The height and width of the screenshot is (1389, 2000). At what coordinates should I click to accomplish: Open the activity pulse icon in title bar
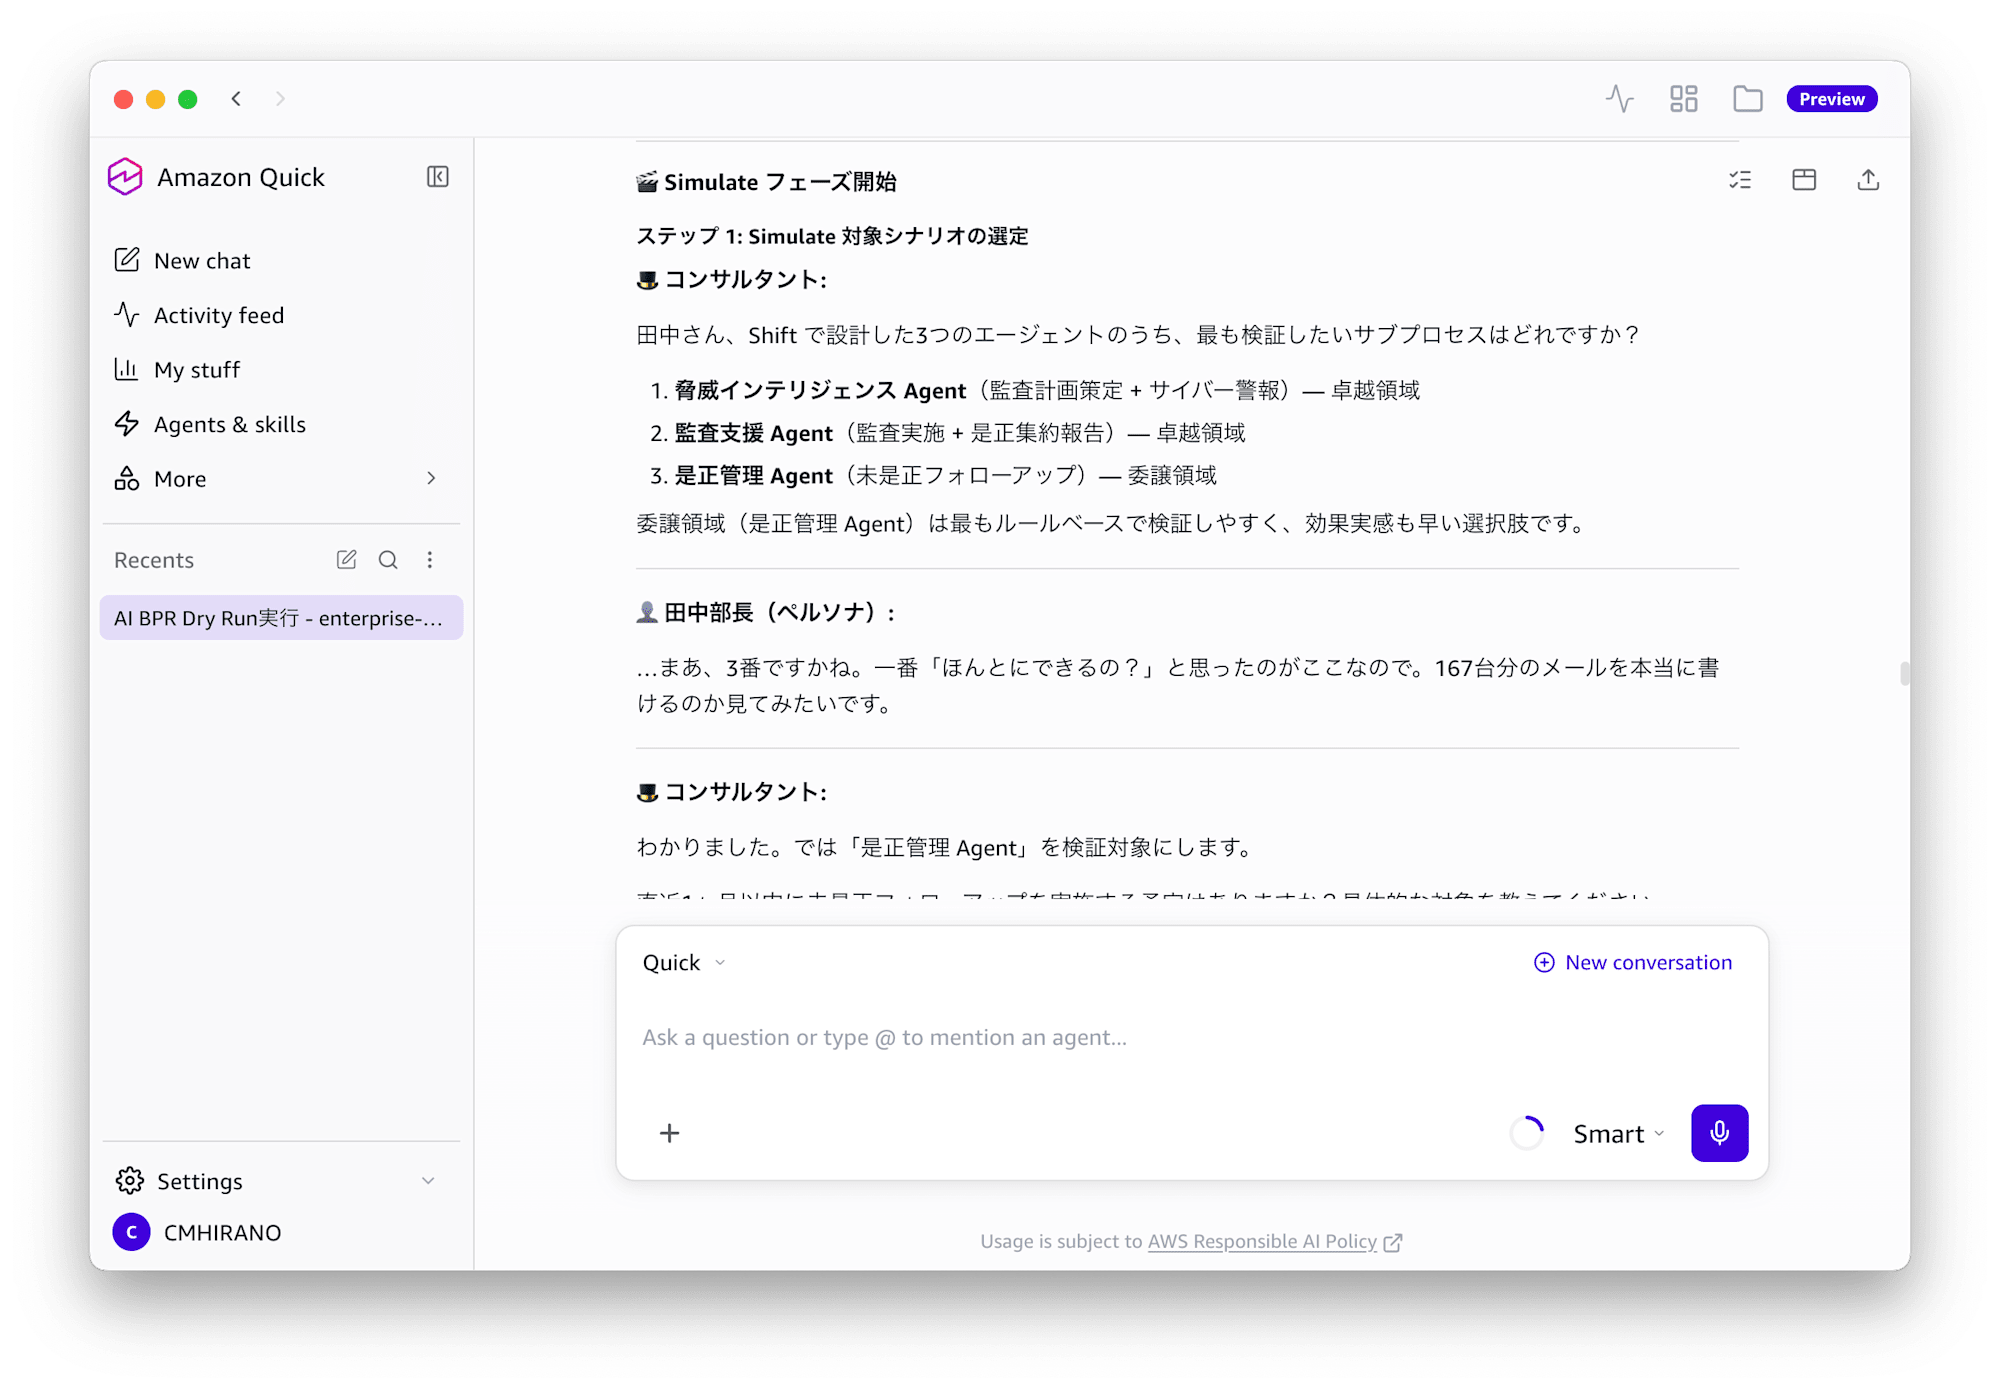[x=1619, y=99]
